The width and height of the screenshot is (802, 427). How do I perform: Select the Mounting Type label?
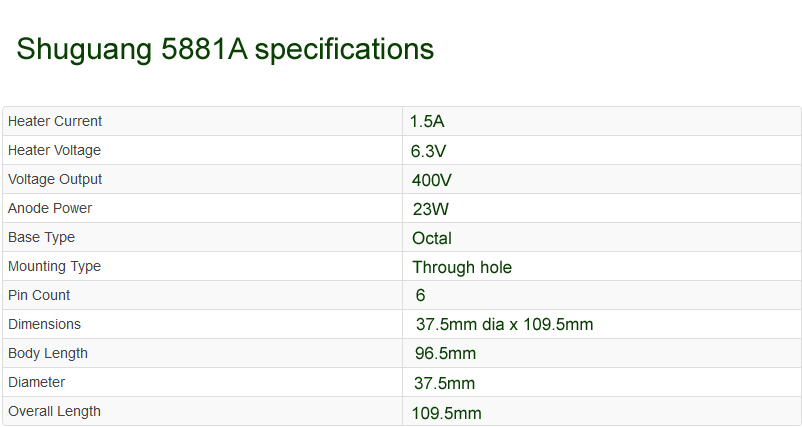pyautogui.click(x=54, y=266)
